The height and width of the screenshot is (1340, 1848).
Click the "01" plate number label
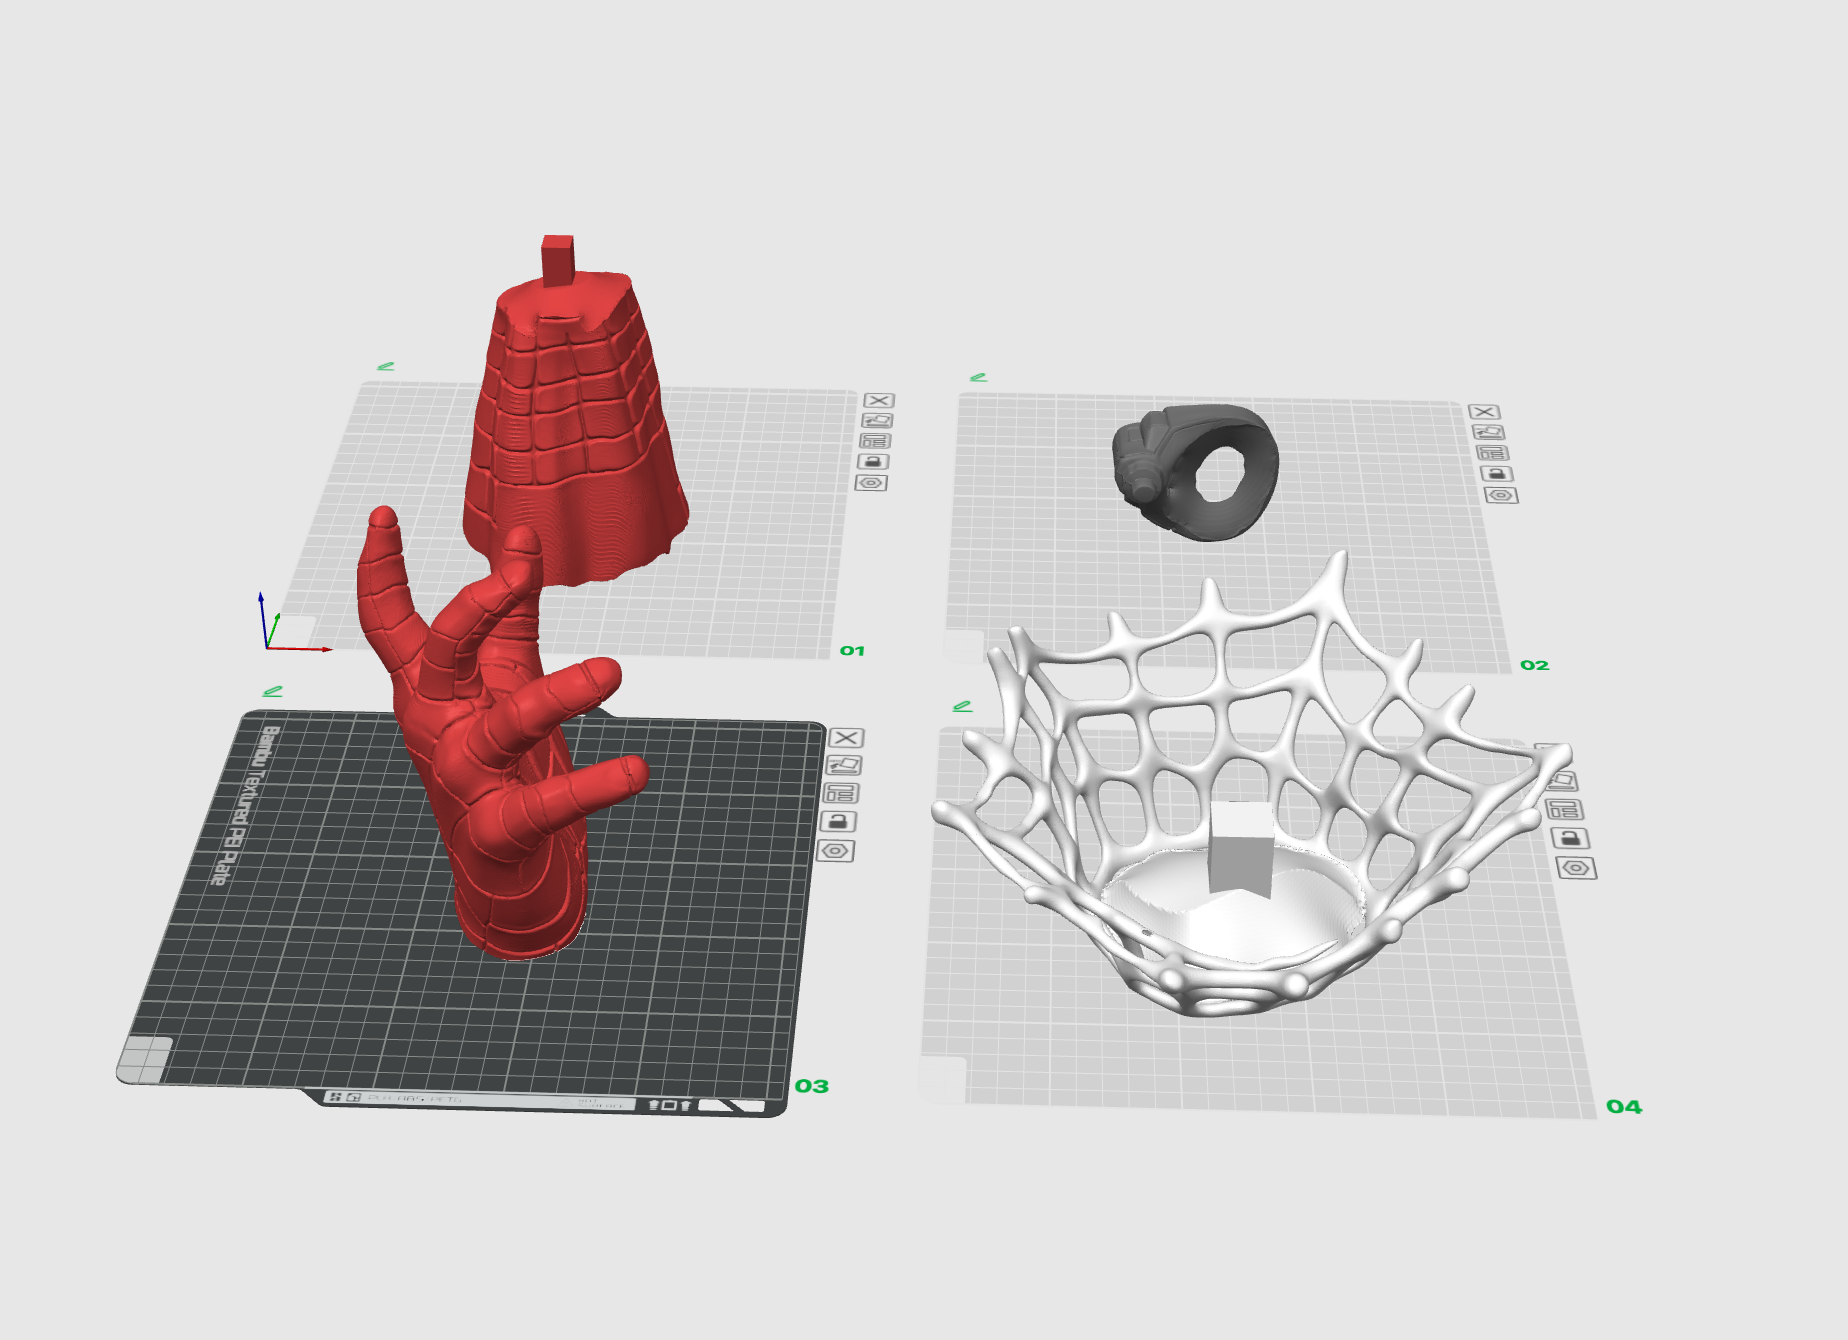pyautogui.click(x=852, y=651)
